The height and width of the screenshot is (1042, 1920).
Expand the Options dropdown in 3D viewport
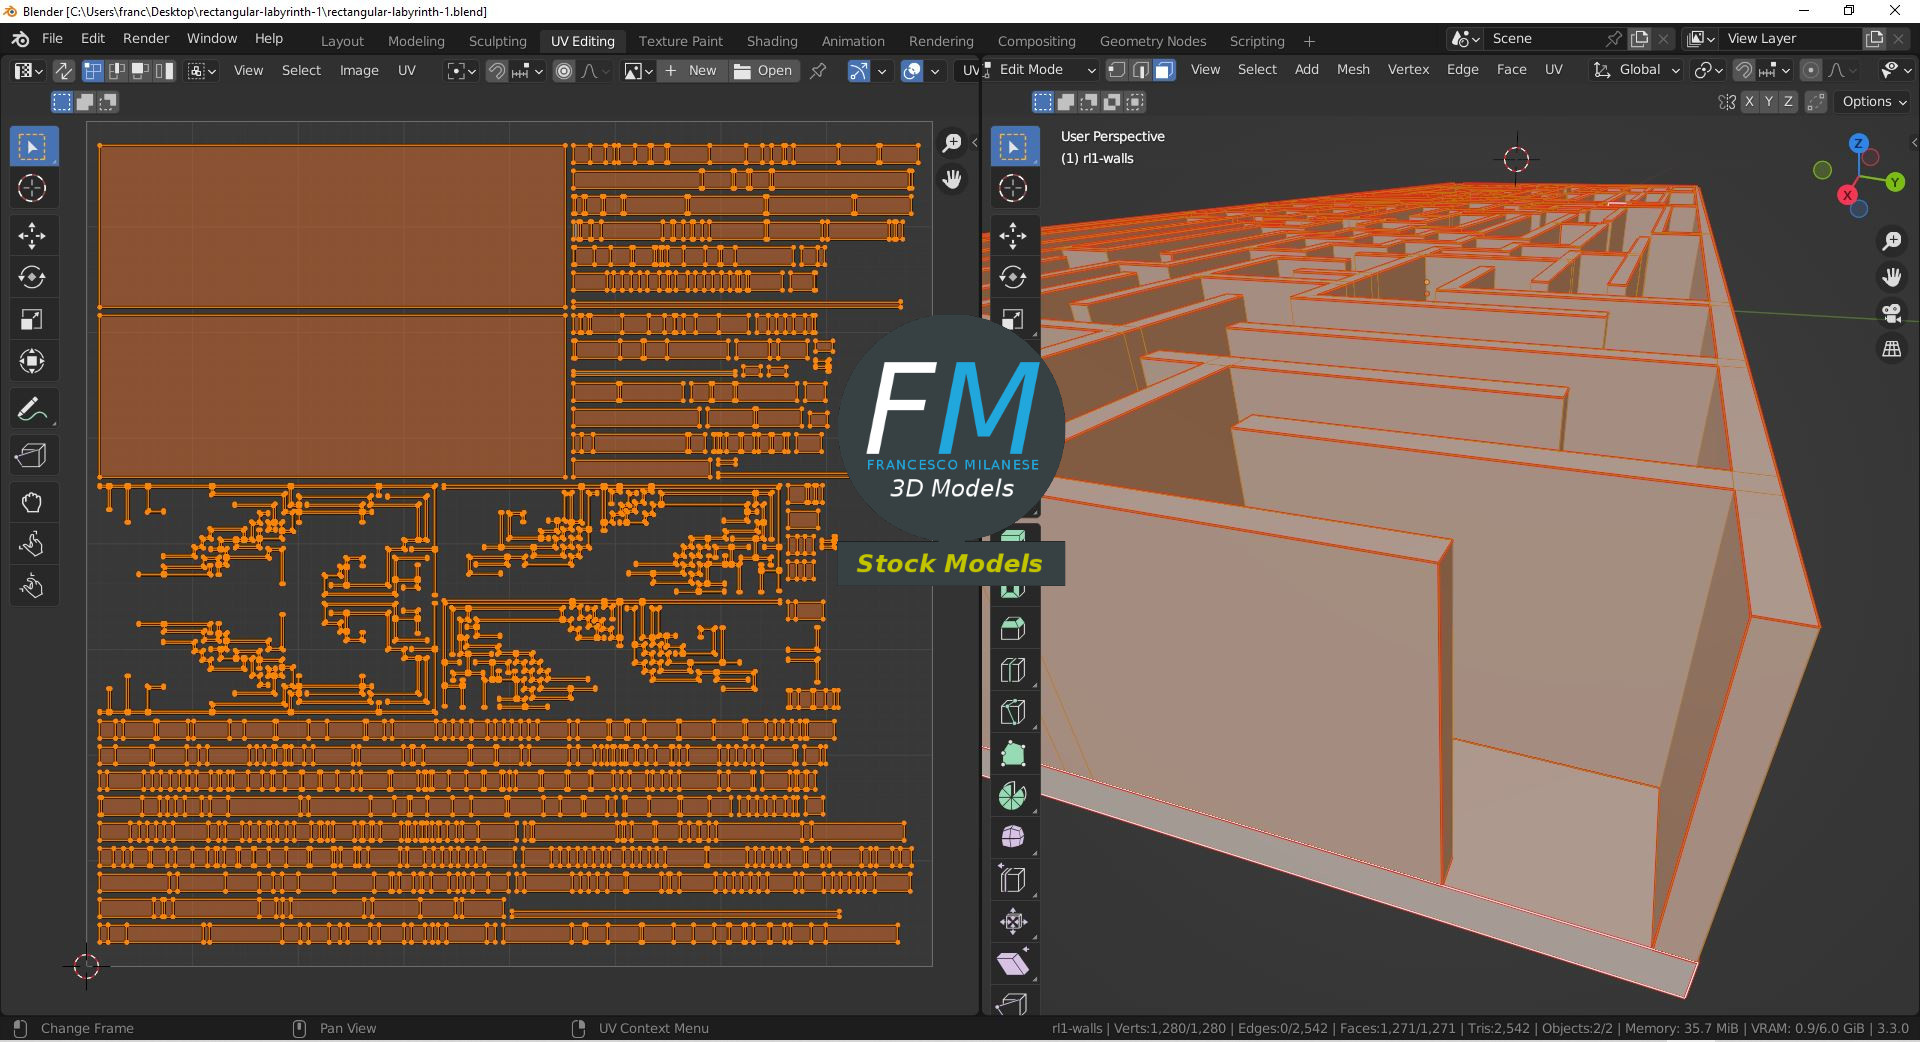click(1874, 102)
